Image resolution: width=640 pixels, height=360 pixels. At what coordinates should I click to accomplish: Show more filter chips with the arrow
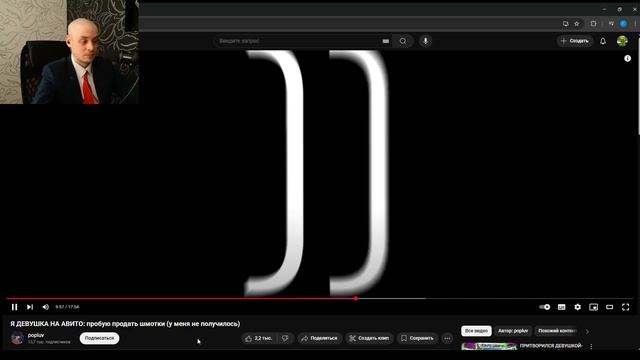[587, 331]
